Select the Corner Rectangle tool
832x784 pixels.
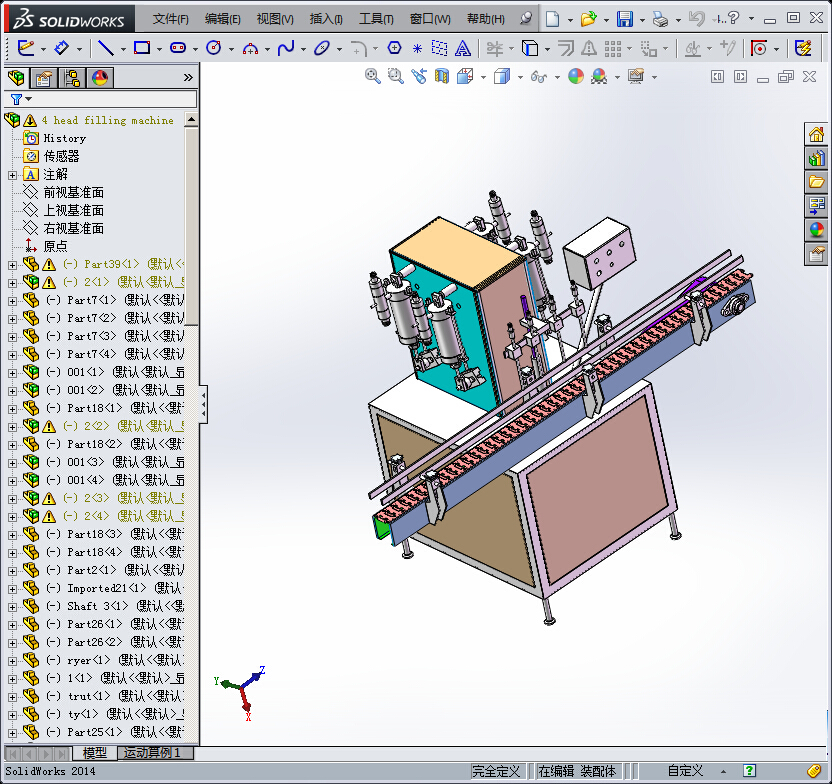pyautogui.click(x=142, y=48)
